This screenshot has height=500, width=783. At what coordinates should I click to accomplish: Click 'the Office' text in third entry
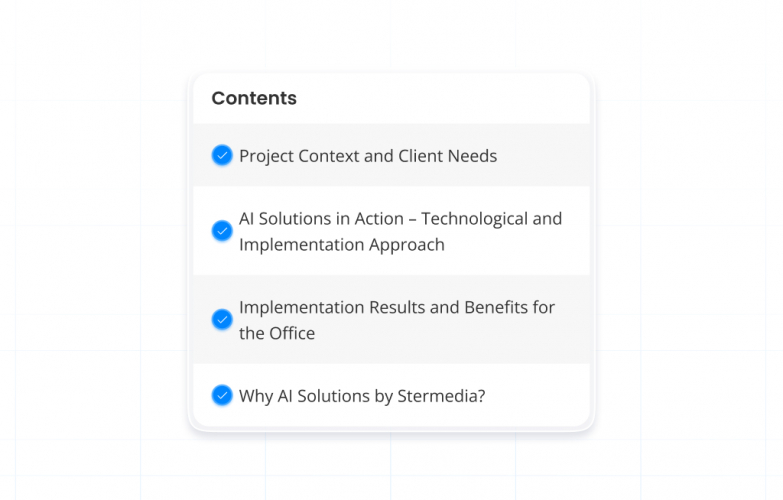click(277, 334)
